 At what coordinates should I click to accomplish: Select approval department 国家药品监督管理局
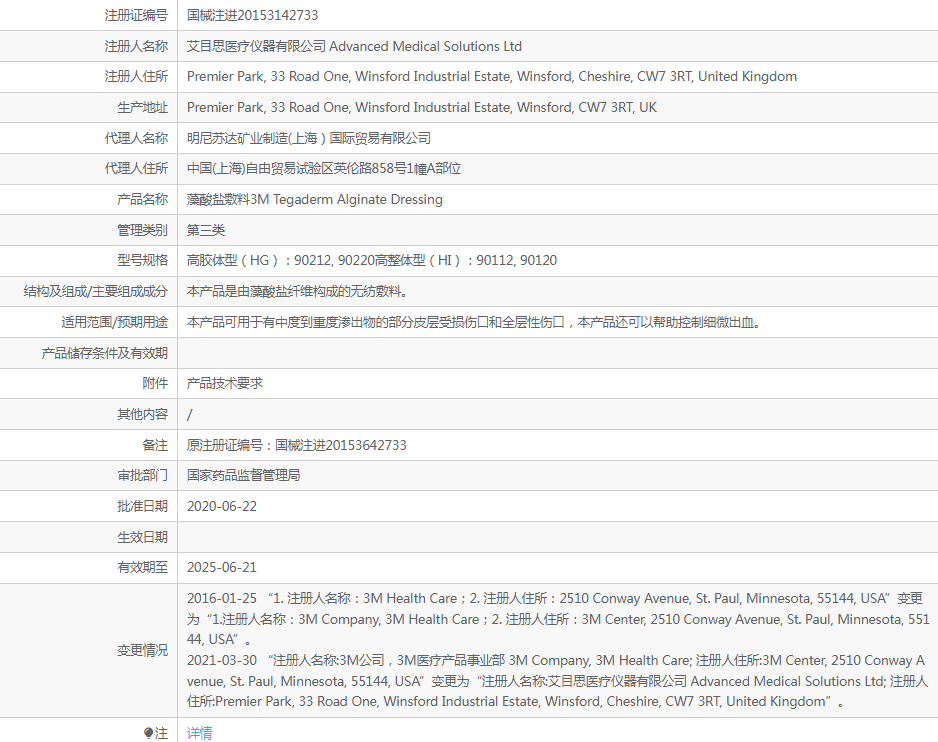pyautogui.click(x=243, y=476)
